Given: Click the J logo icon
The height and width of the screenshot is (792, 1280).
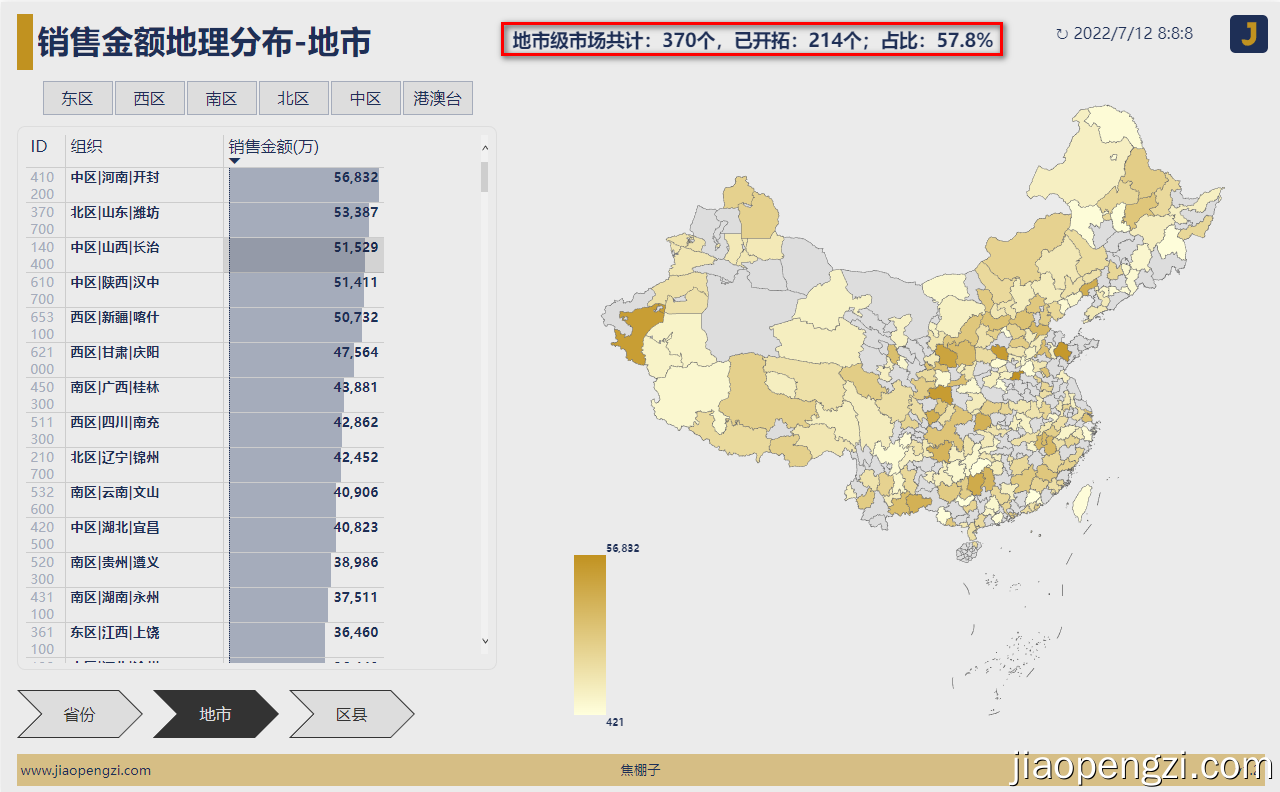Looking at the screenshot, I should pos(1248,34).
